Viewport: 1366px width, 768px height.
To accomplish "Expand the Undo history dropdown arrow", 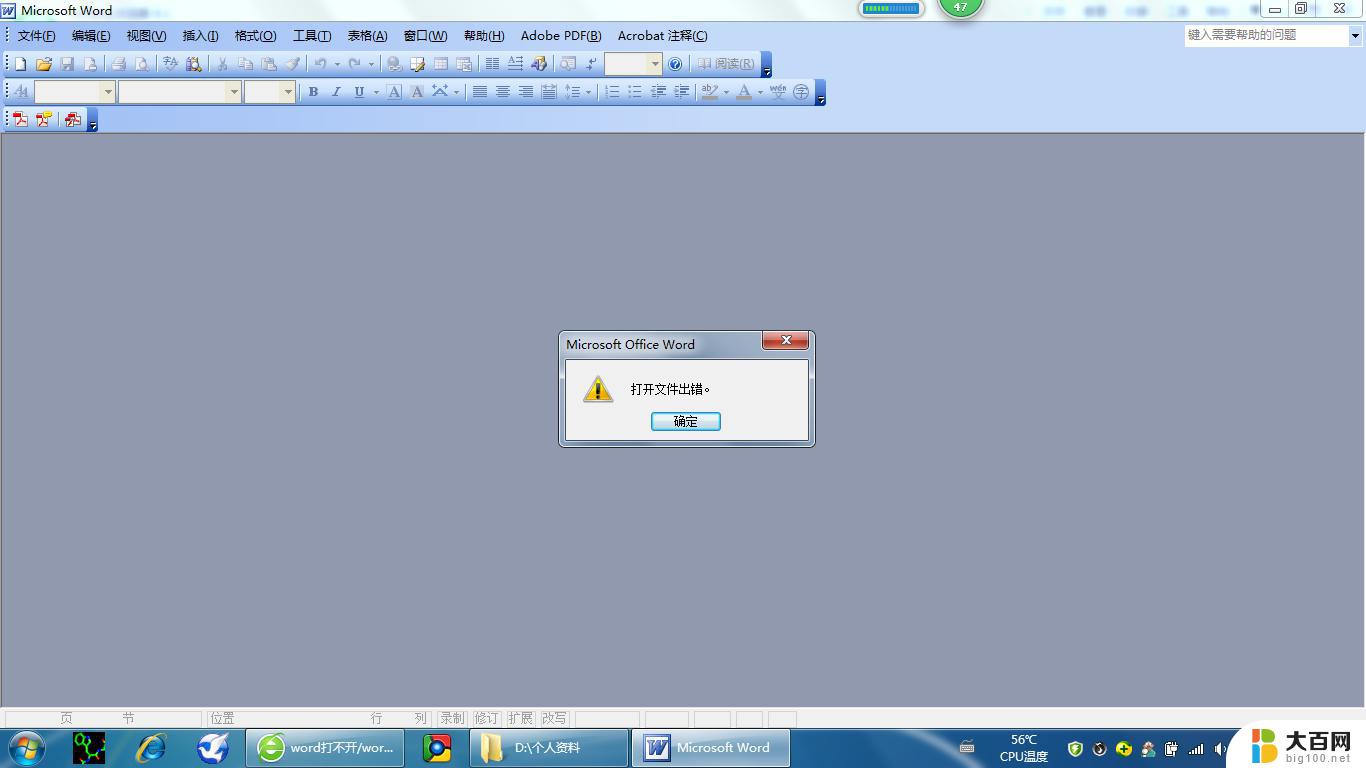I will coord(337,64).
